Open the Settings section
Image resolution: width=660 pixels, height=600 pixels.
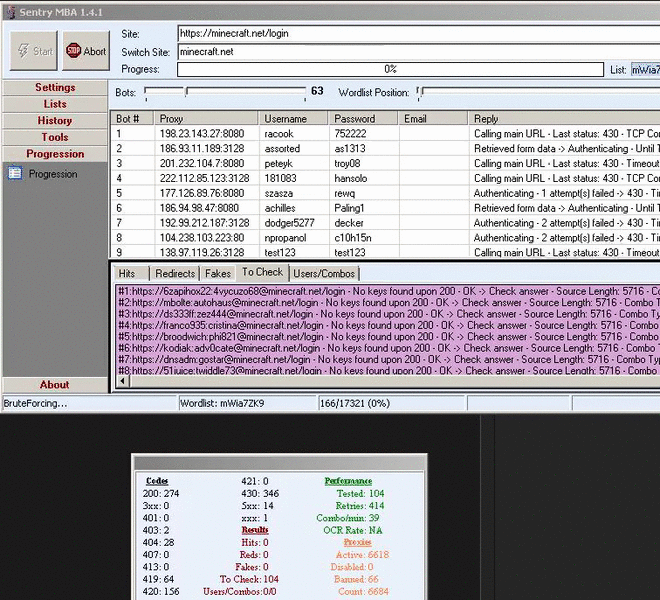pyautogui.click(x=55, y=87)
